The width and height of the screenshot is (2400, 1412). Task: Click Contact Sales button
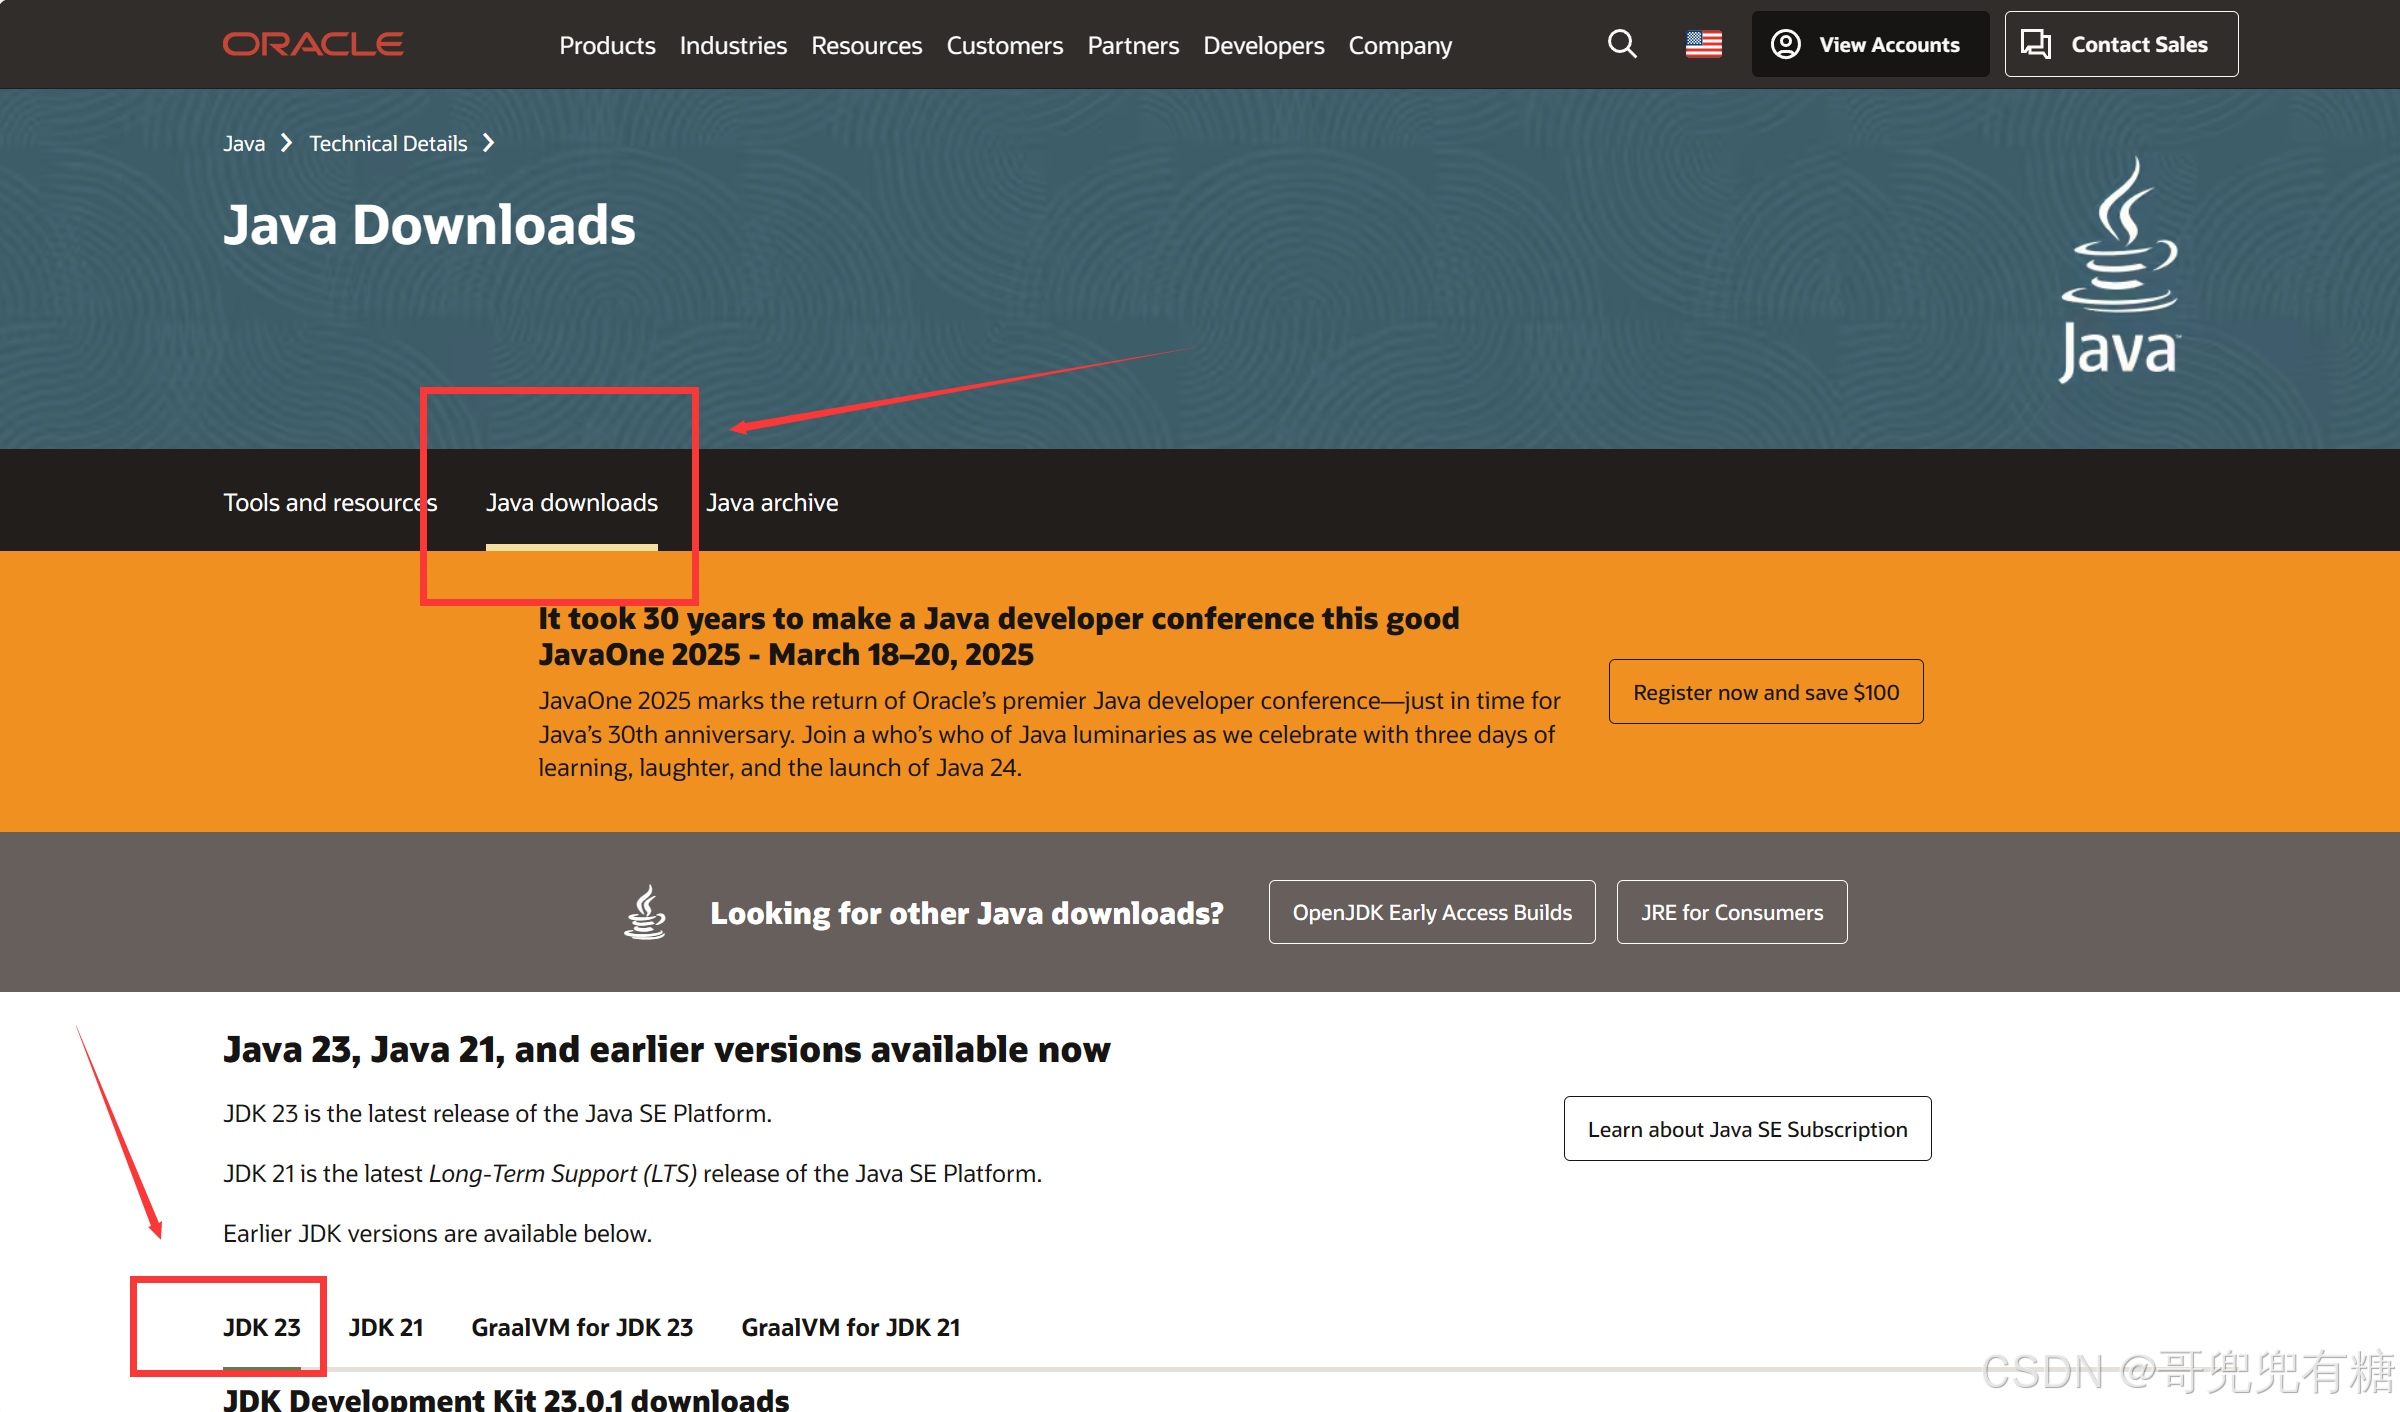2120,44
